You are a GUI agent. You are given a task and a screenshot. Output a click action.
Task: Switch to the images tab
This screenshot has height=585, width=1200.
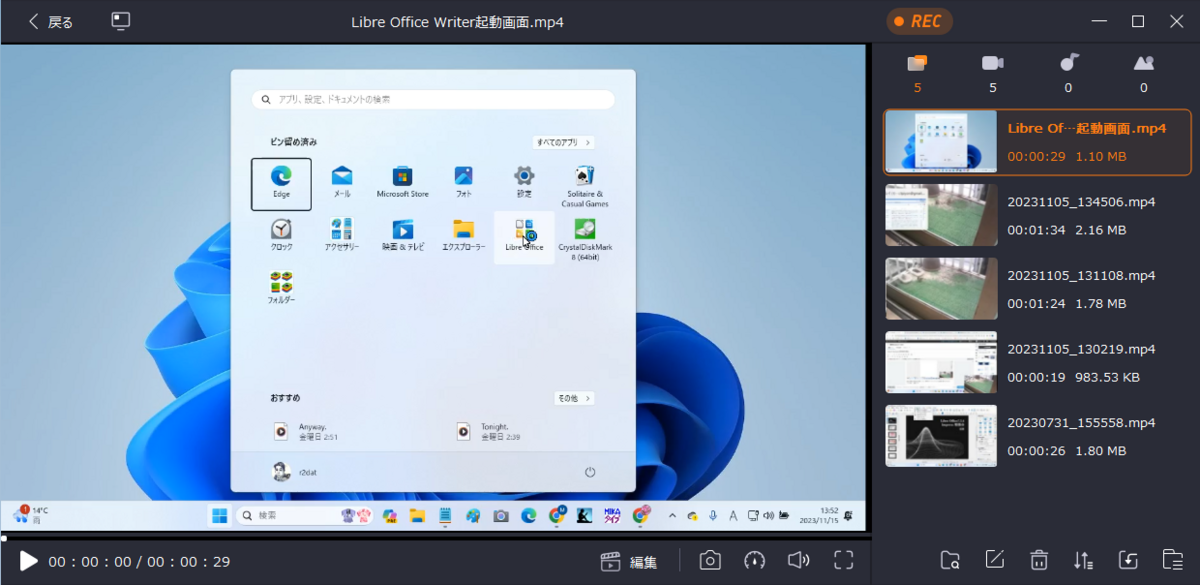pos(1144,63)
